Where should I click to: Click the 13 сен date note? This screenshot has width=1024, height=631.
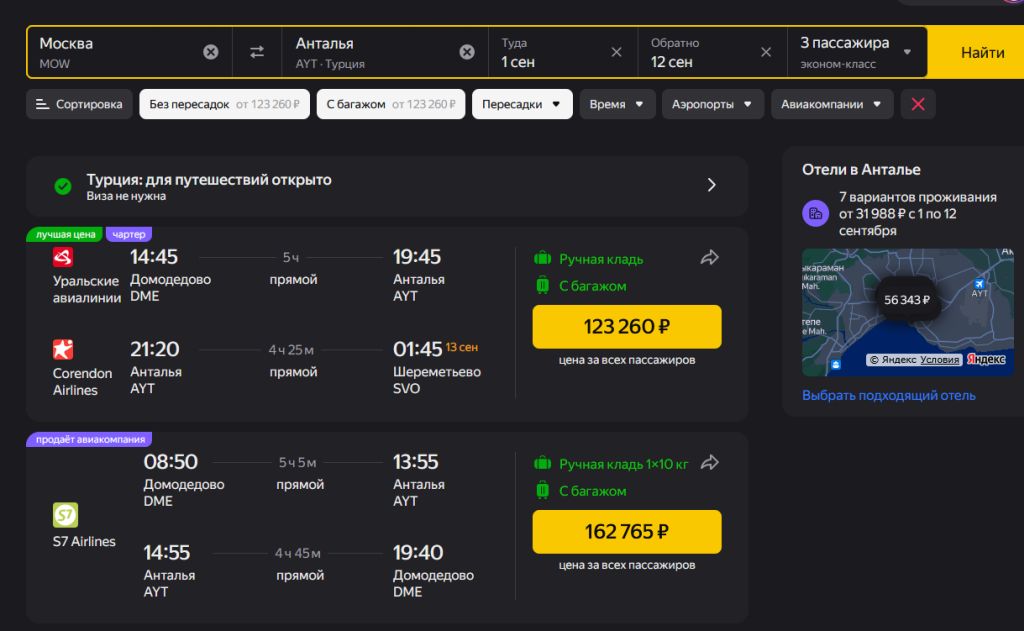[462, 348]
